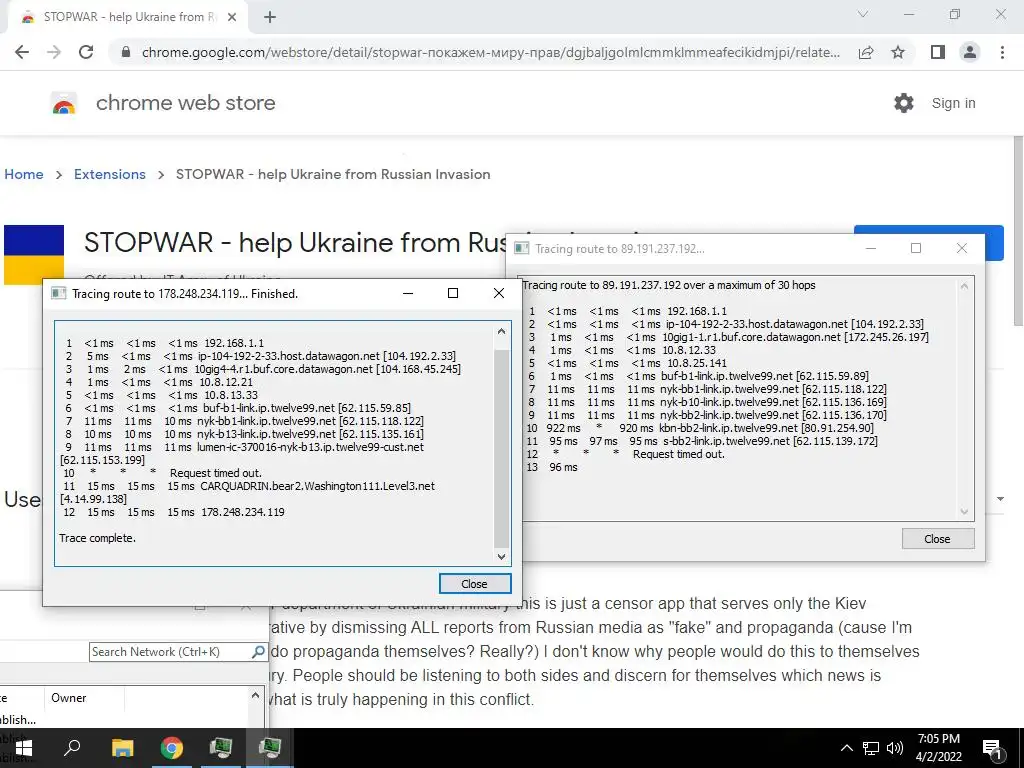Go back in Chrome navigation

point(22,52)
